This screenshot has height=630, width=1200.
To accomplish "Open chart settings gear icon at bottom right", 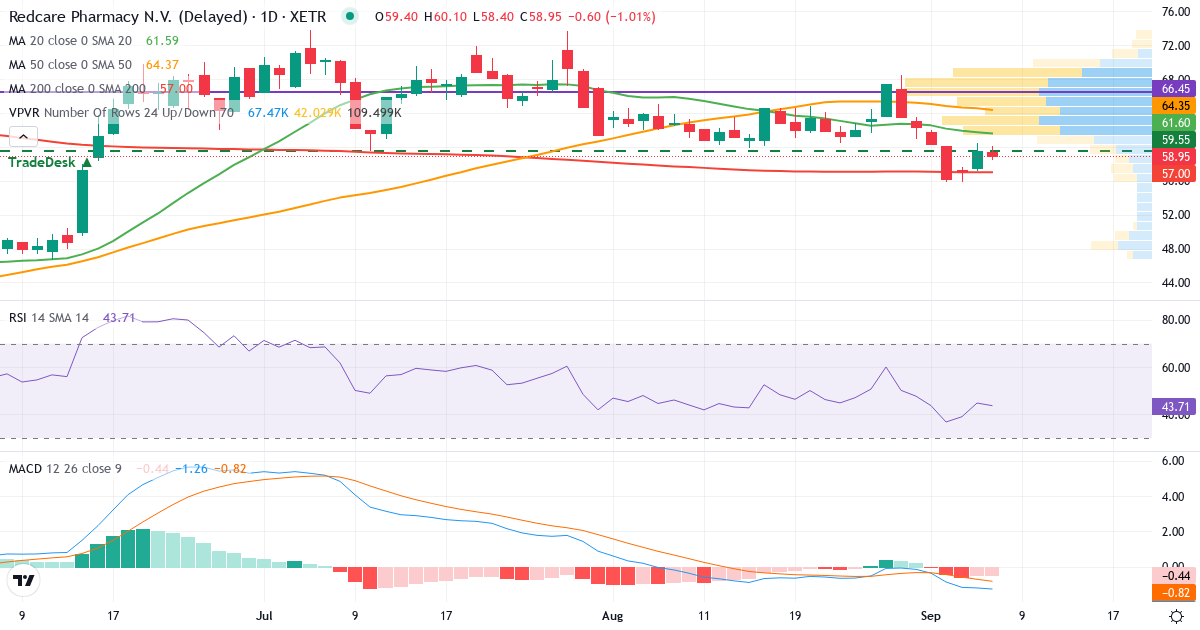I will 1177,616.
